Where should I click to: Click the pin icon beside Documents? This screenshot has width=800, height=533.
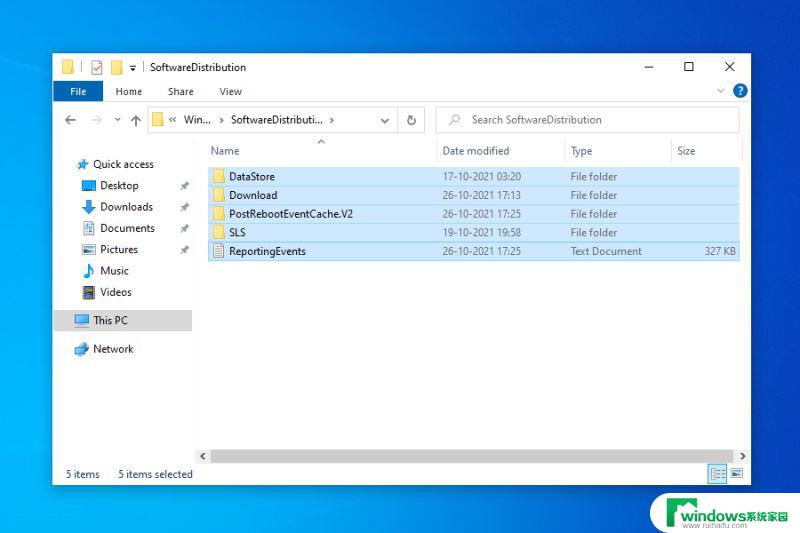point(185,229)
